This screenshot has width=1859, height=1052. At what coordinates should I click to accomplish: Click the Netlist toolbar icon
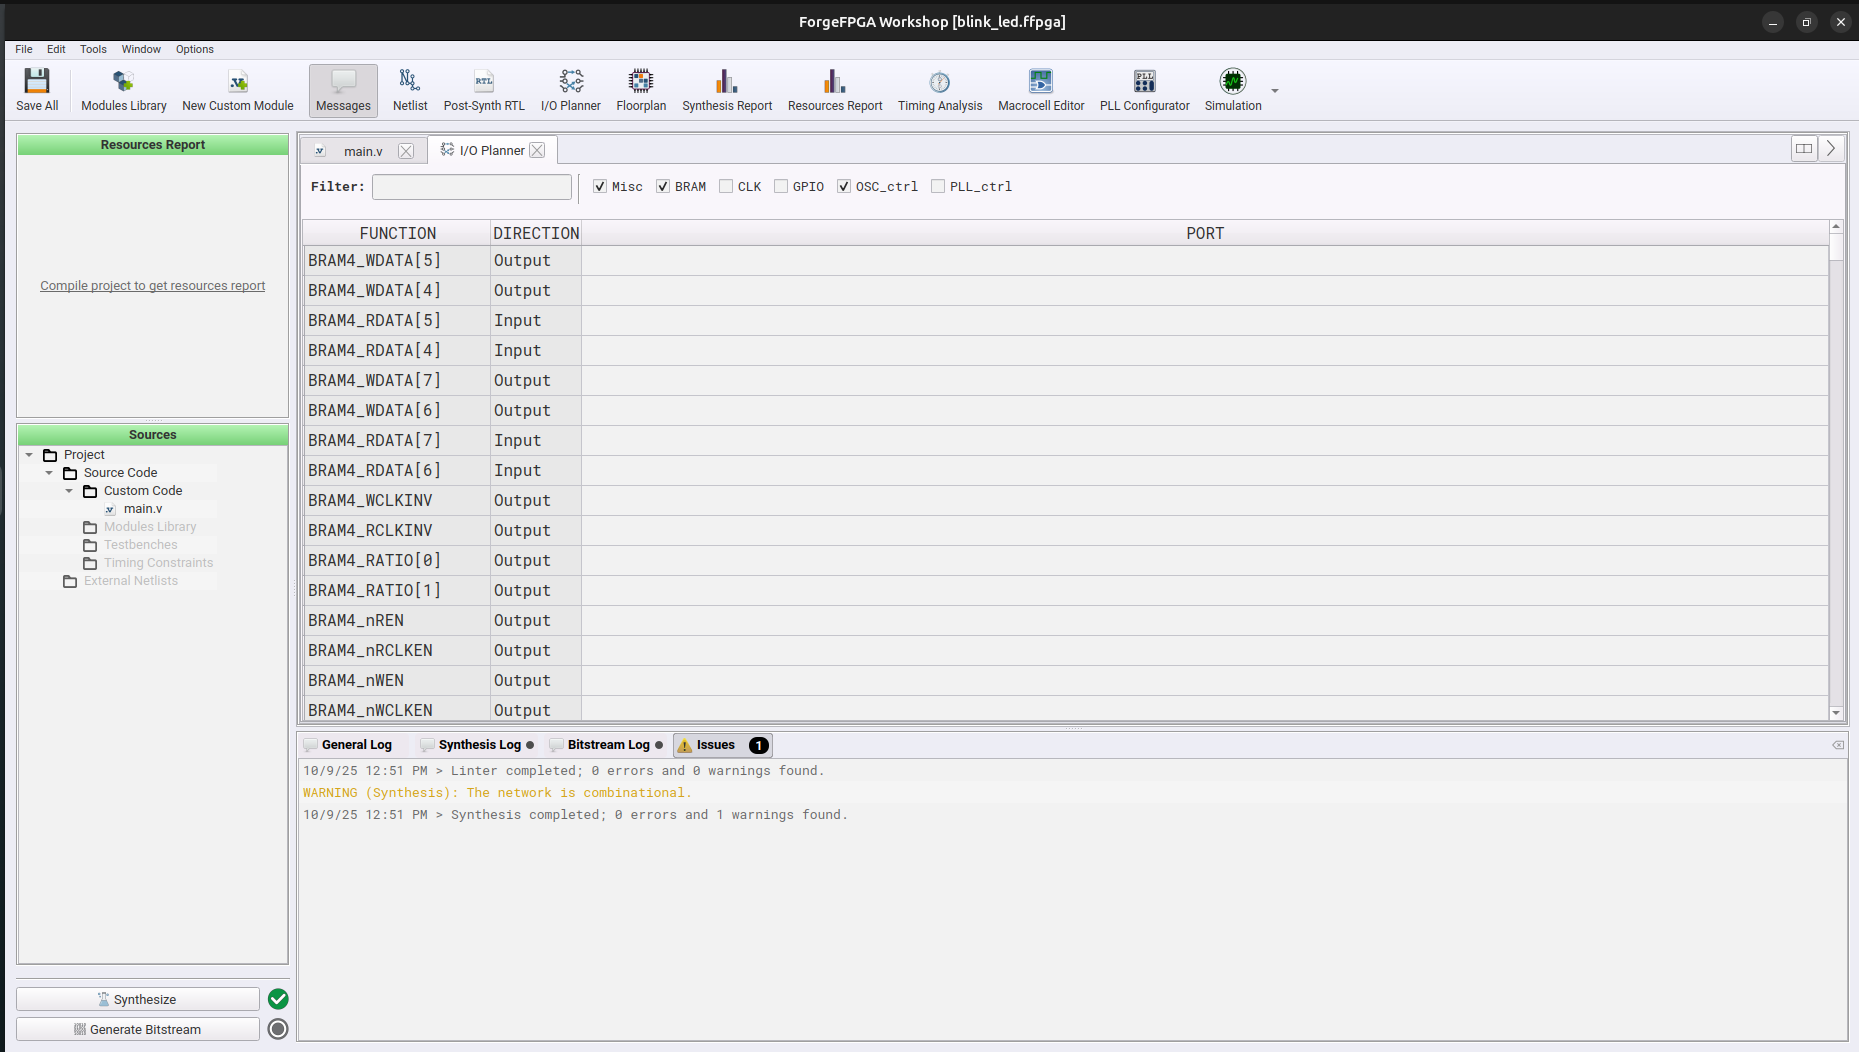(x=409, y=90)
